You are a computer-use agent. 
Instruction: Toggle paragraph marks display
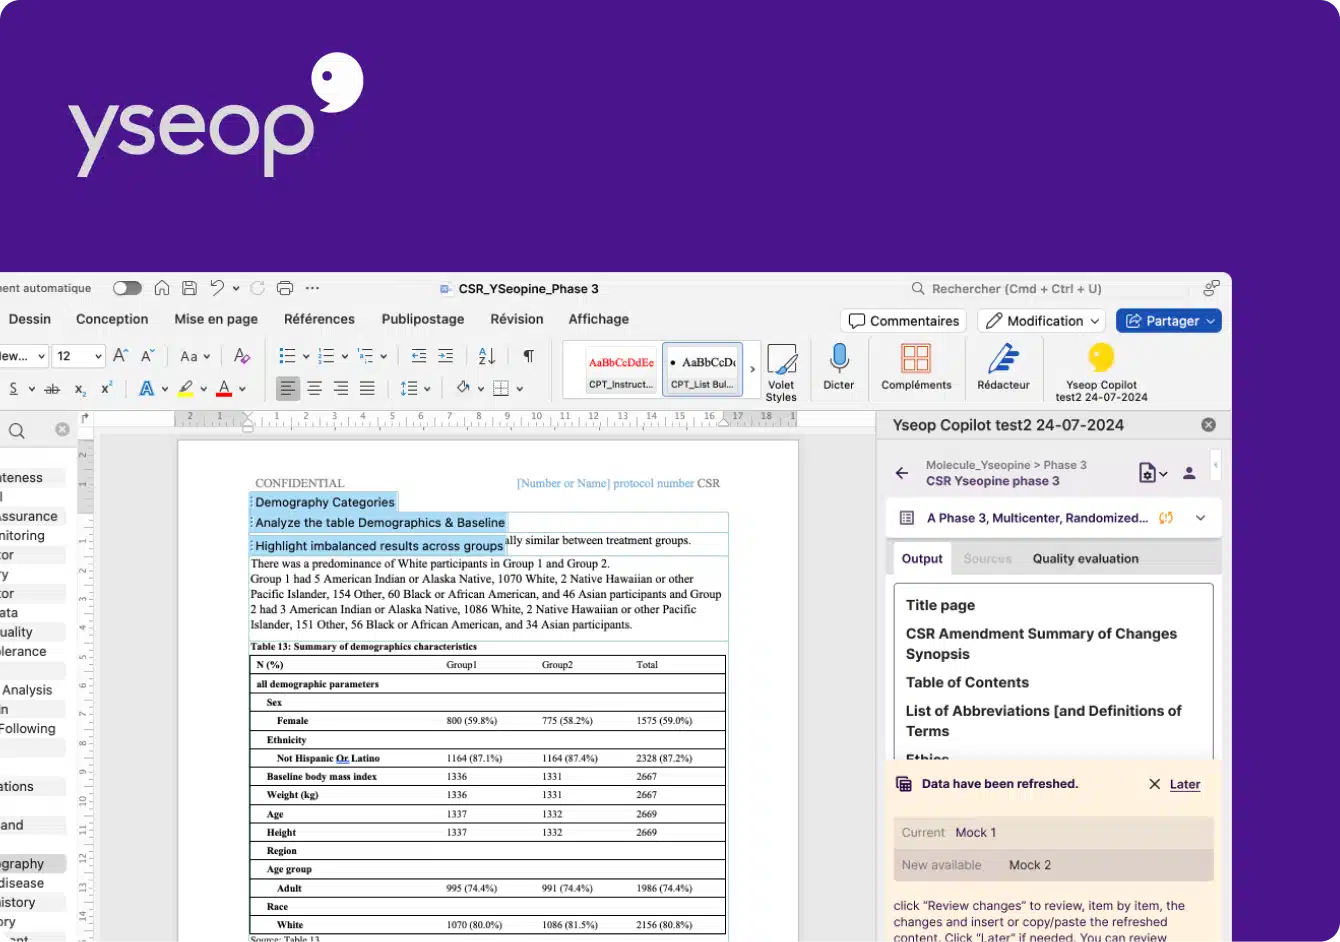coord(529,356)
